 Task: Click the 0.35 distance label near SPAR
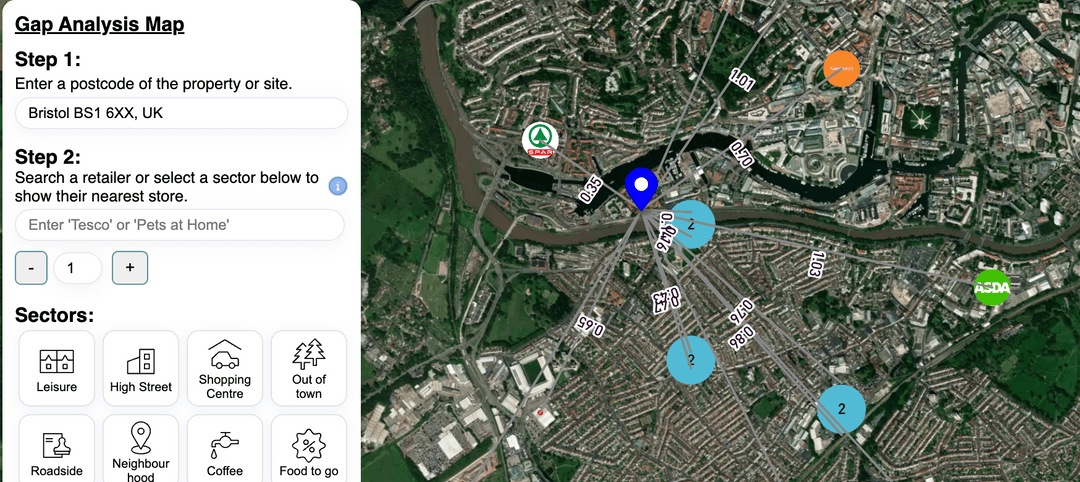tap(591, 190)
